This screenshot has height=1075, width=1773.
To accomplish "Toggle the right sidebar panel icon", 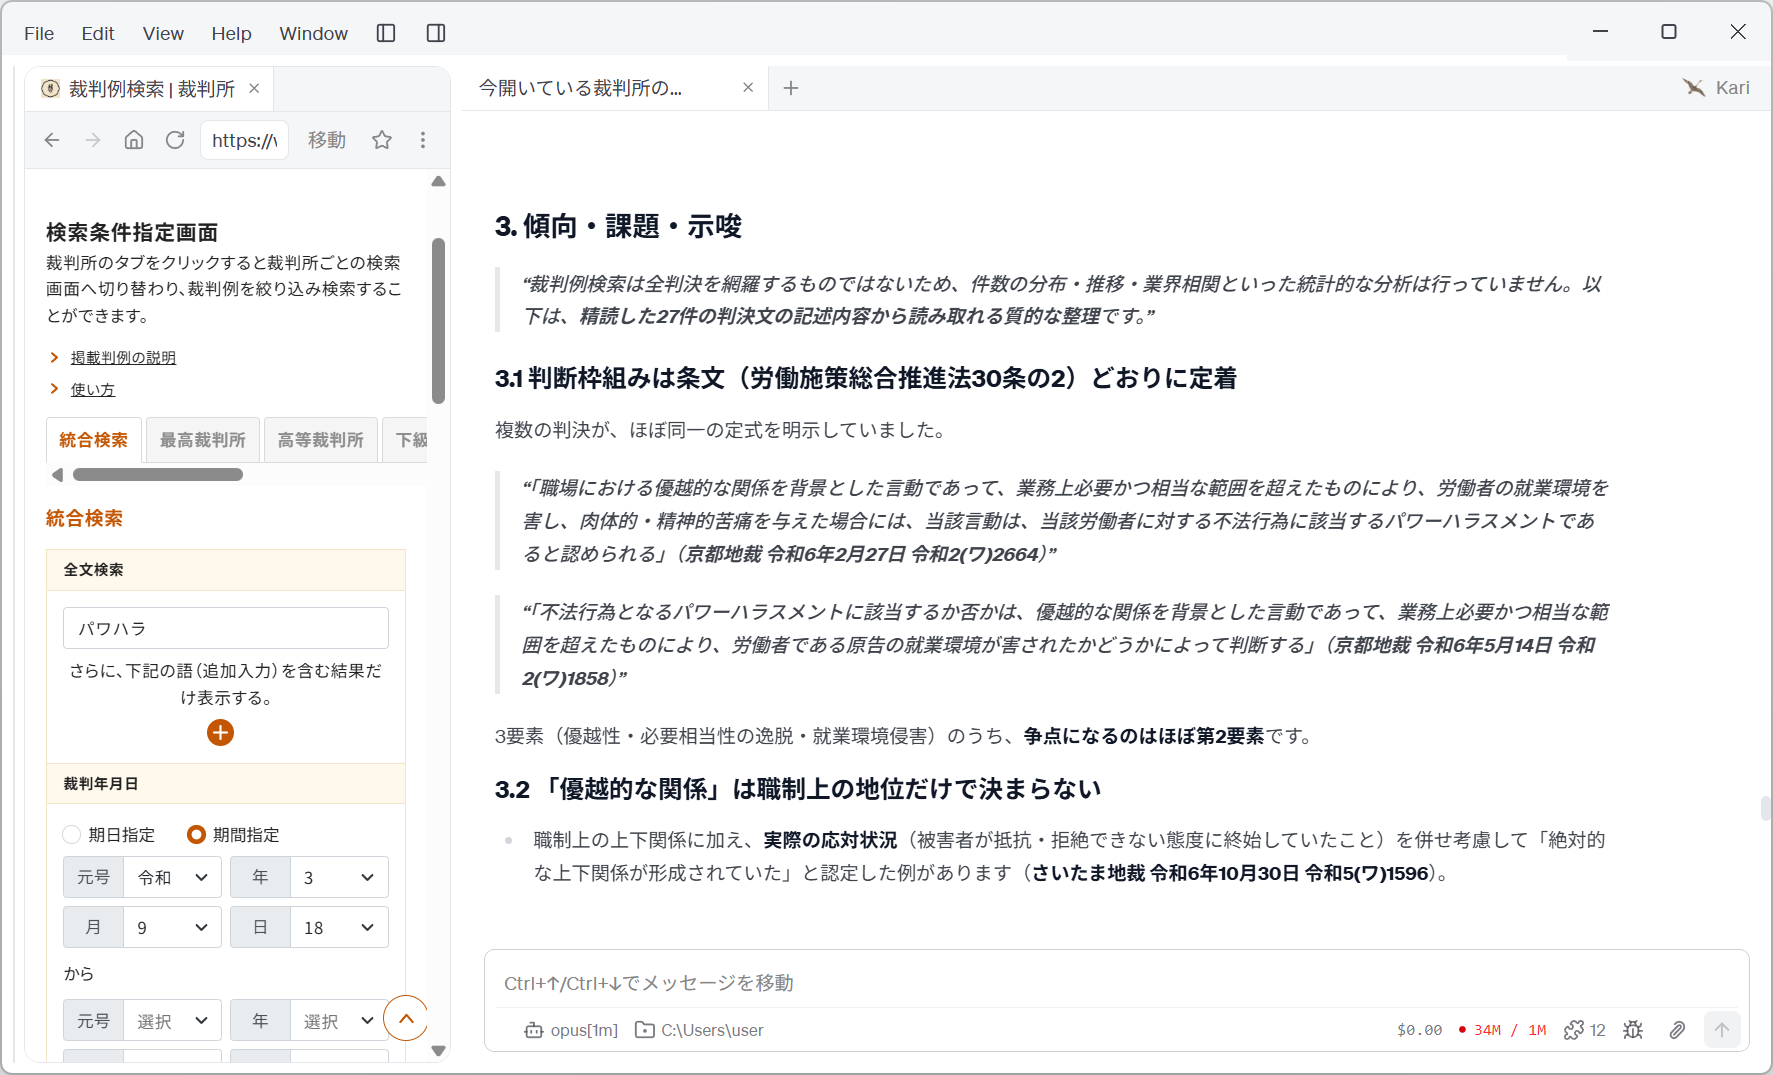I will [x=436, y=33].
